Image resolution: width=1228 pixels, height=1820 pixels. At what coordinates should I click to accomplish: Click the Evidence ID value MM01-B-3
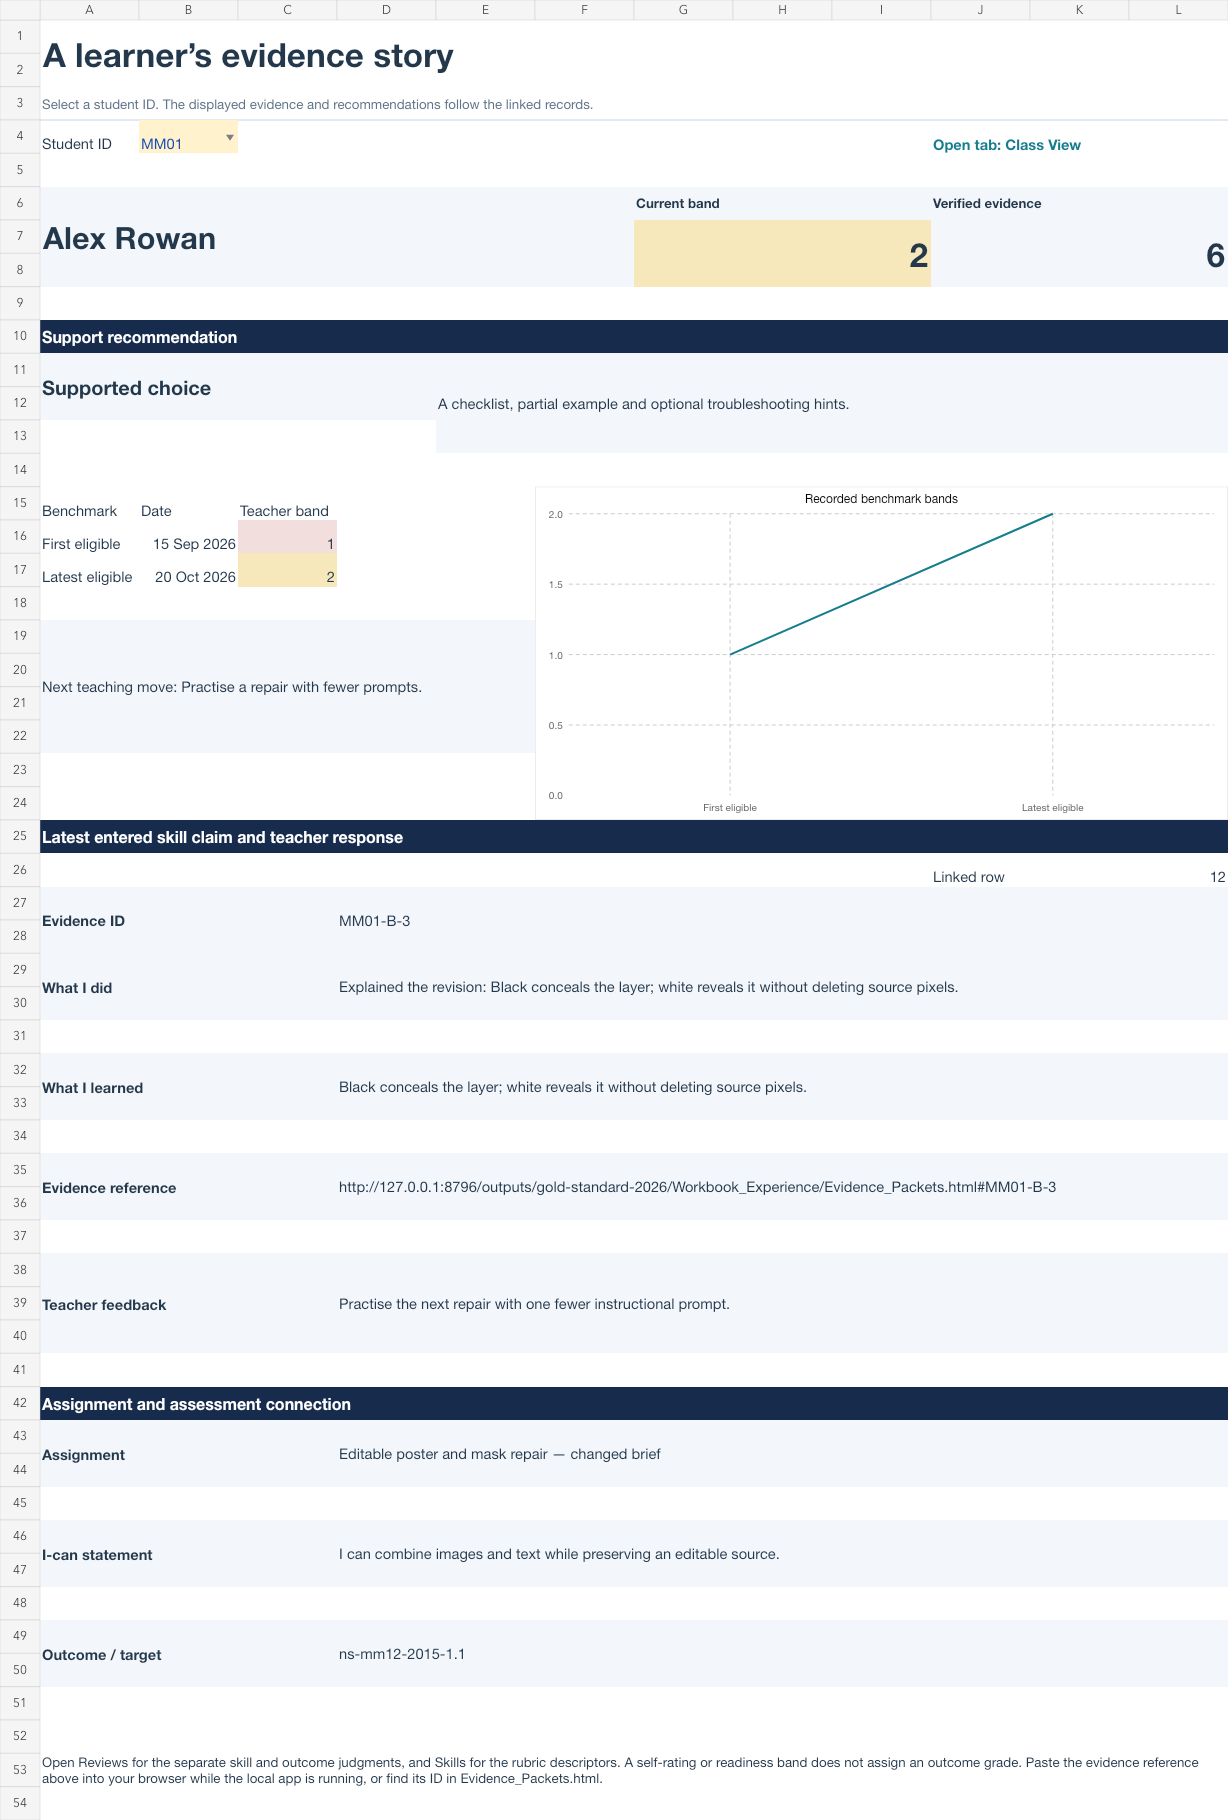374,921
